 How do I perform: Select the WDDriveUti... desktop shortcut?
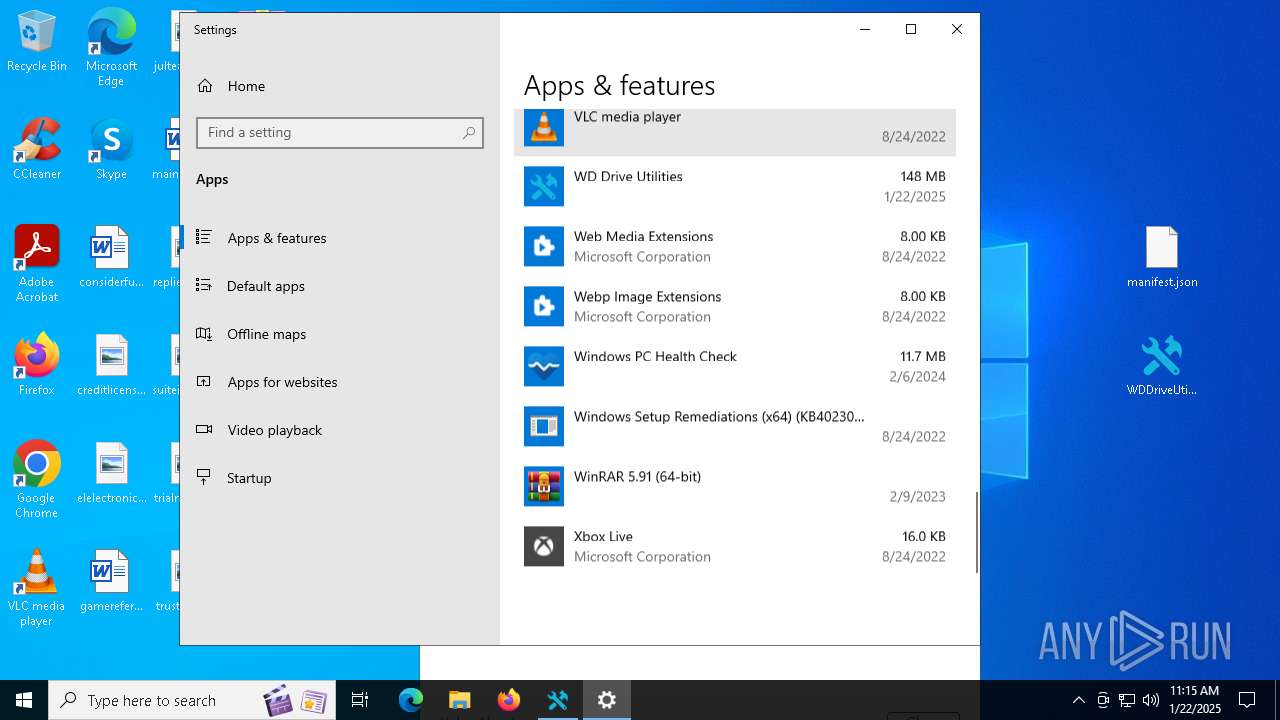(1162, 365)
